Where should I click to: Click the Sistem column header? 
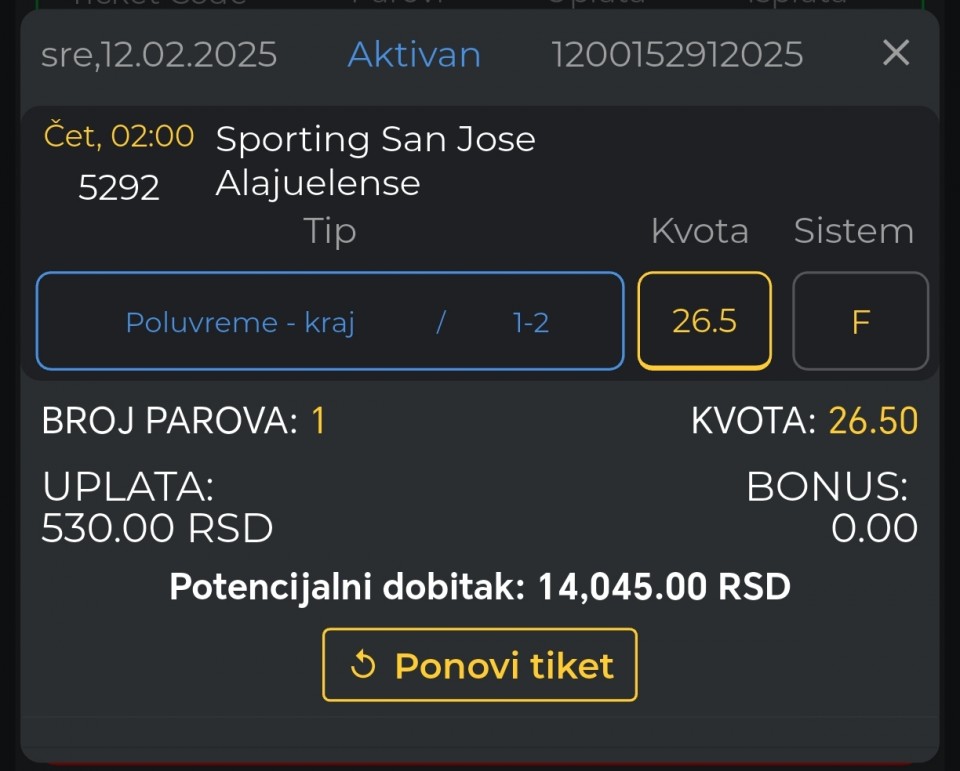coord(853,231)
